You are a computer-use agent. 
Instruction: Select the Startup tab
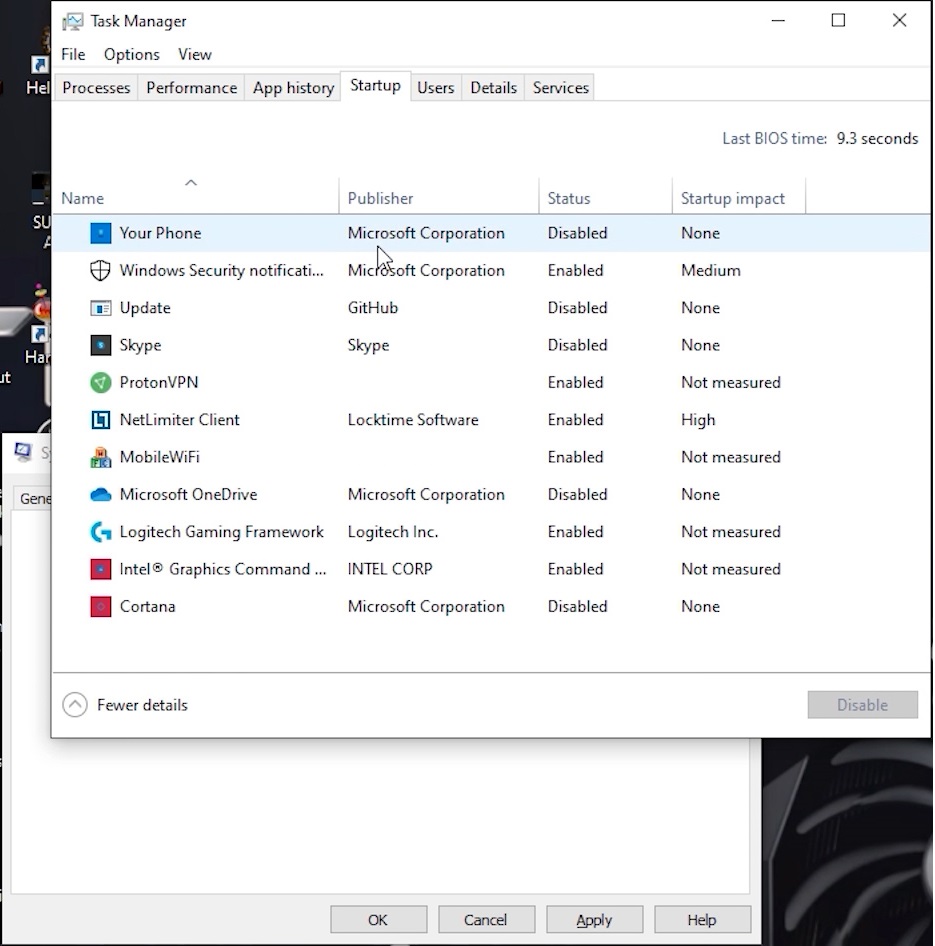coord(375,86)
